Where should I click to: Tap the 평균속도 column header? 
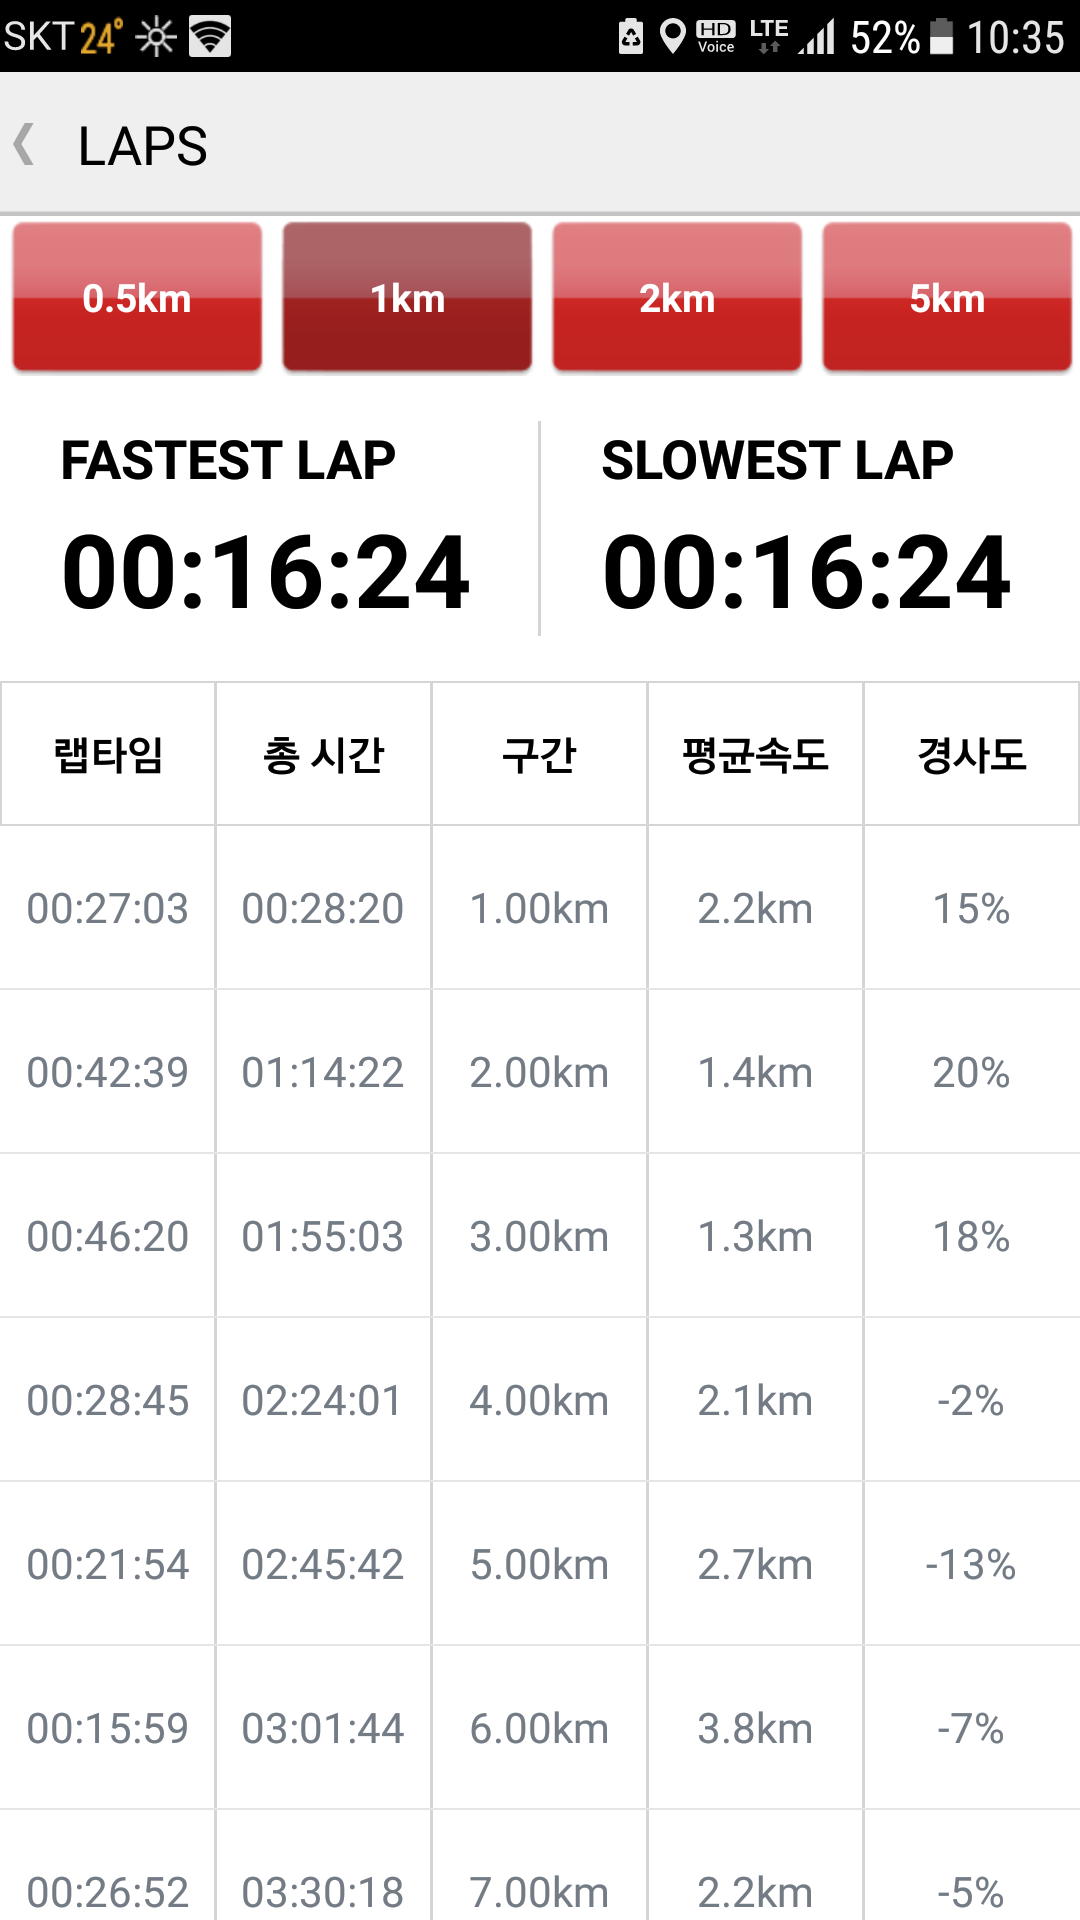click(x=756, y=754)
